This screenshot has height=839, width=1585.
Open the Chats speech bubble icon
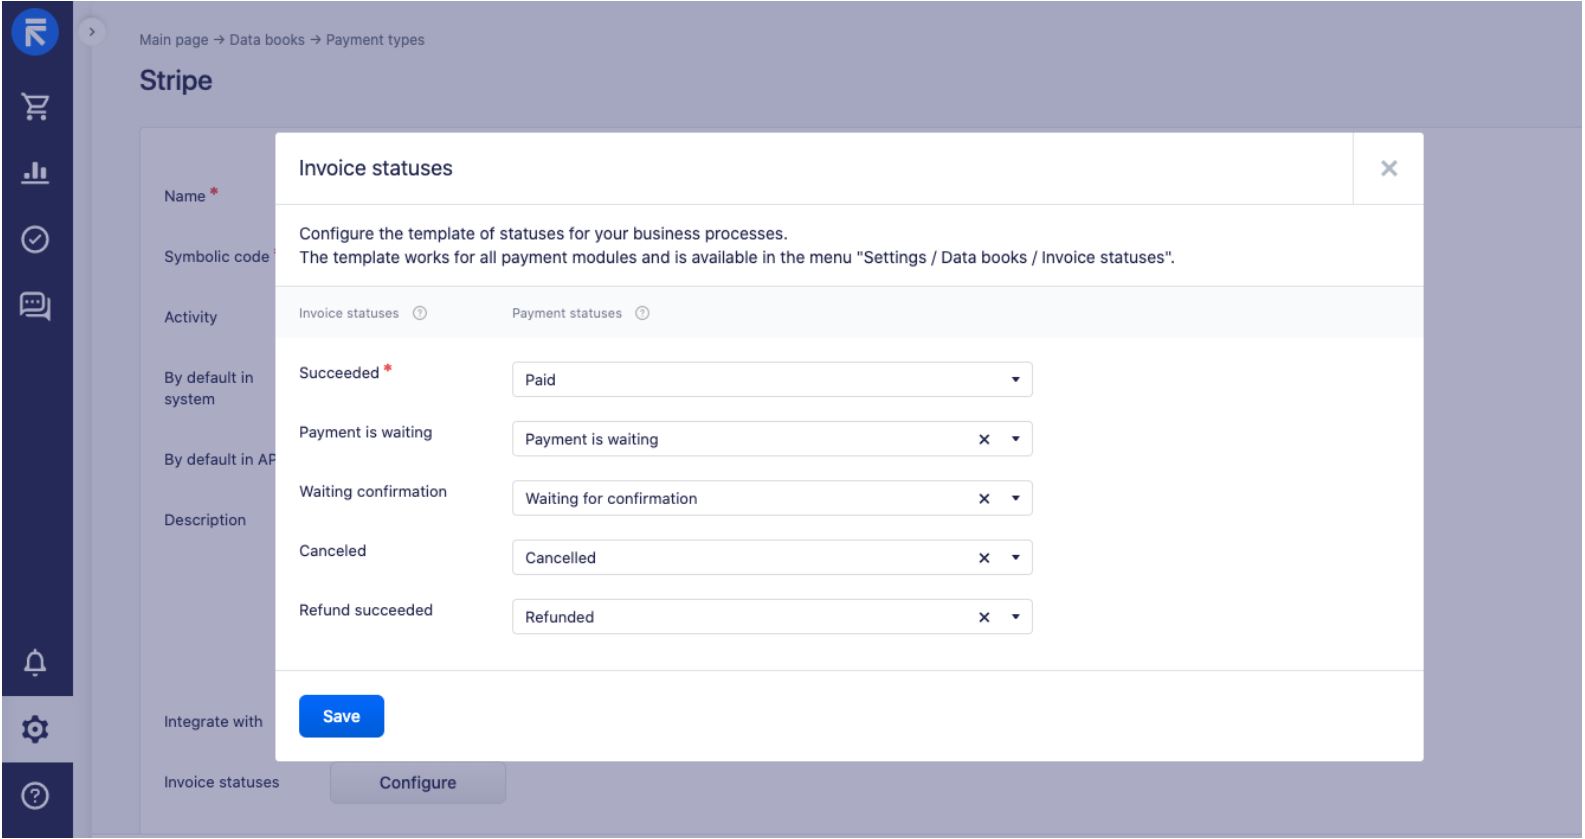pos(35,305)
